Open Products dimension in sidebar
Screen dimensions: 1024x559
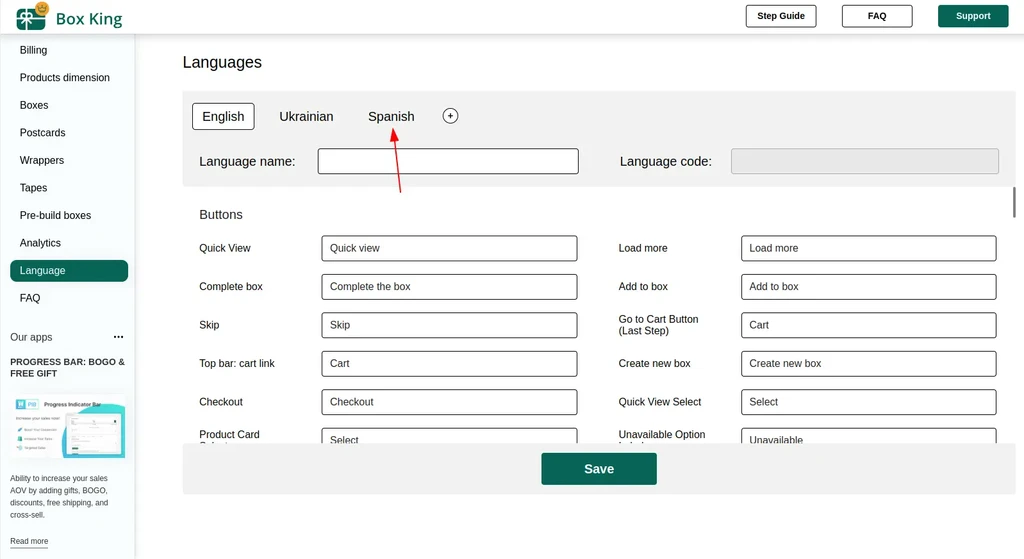(x=65, y=78)
